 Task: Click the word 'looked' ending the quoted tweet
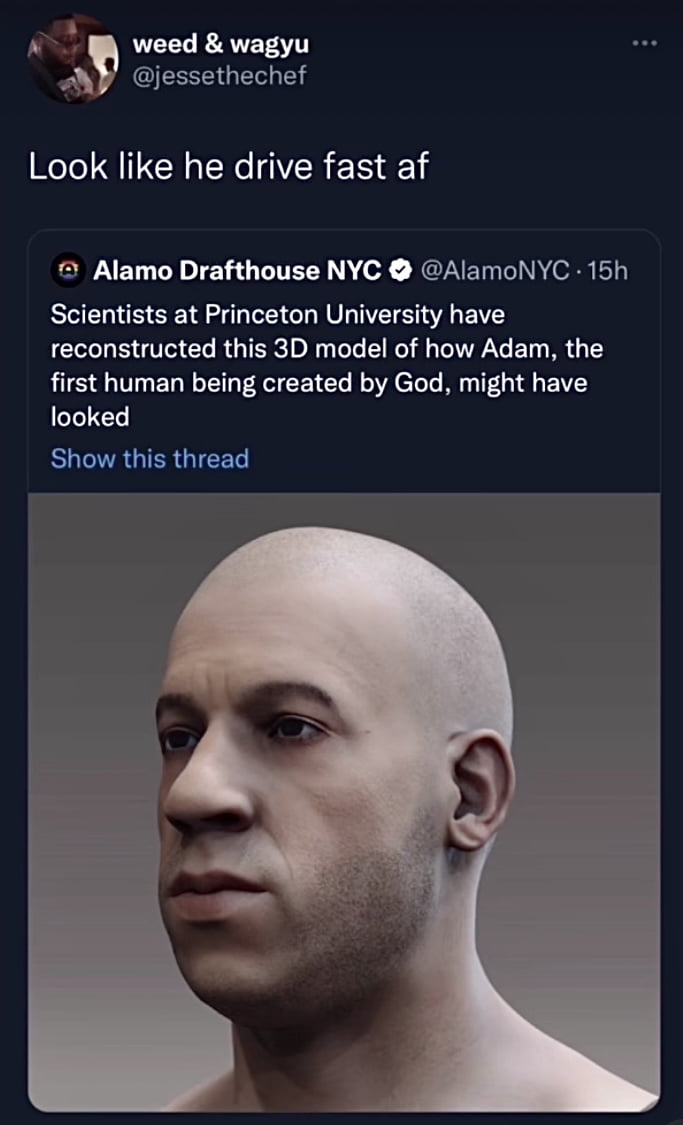[x=90, y=418]
